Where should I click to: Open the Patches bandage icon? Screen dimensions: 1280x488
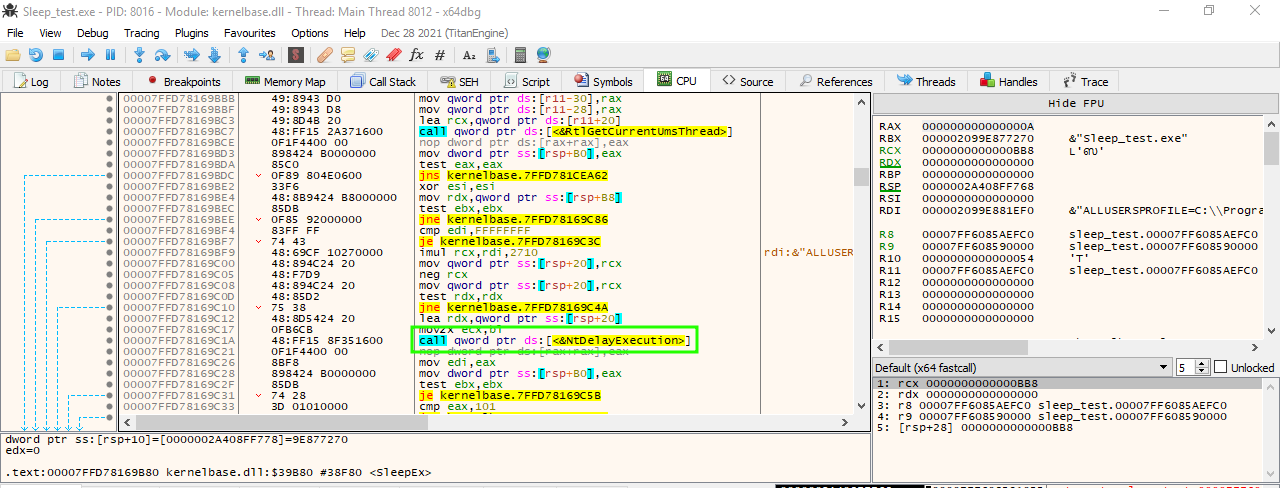325,54
